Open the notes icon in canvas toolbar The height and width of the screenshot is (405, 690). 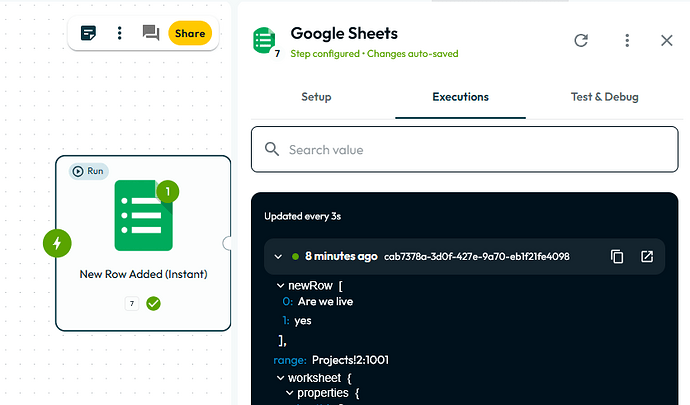88,33
